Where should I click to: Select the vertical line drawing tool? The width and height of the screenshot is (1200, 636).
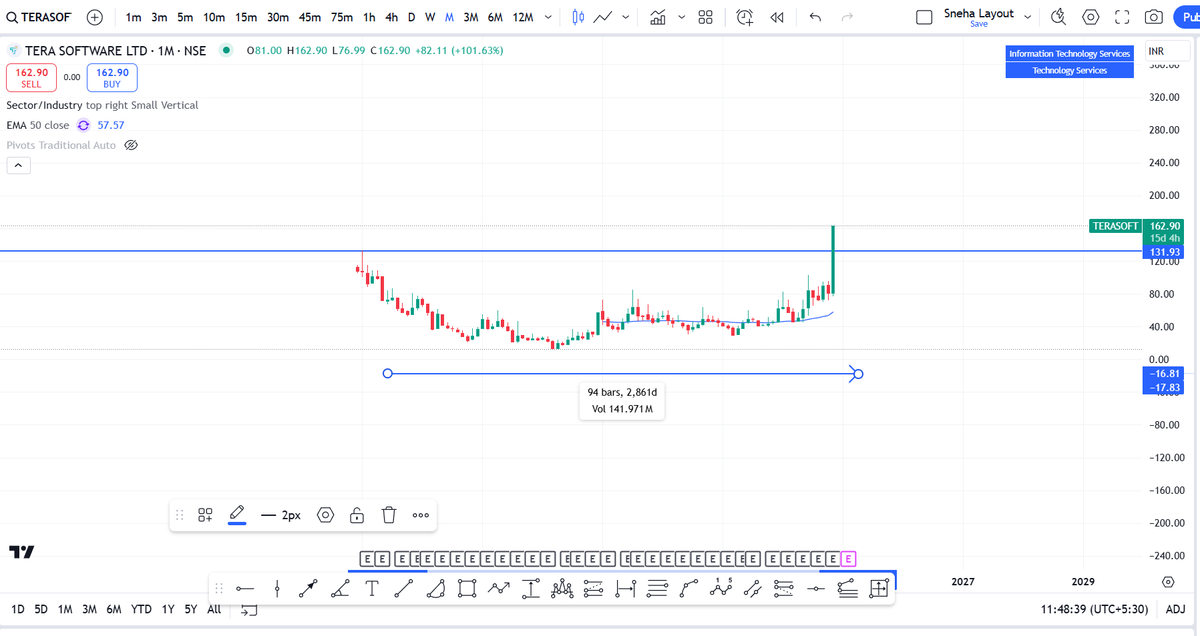[278, 589]
